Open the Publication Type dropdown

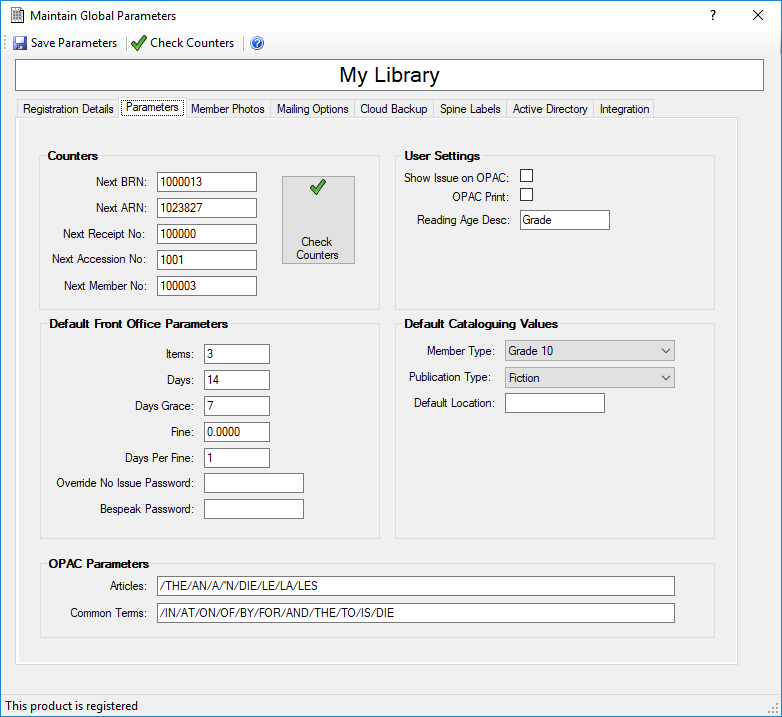pyautogui.click(x=589, y=377)
